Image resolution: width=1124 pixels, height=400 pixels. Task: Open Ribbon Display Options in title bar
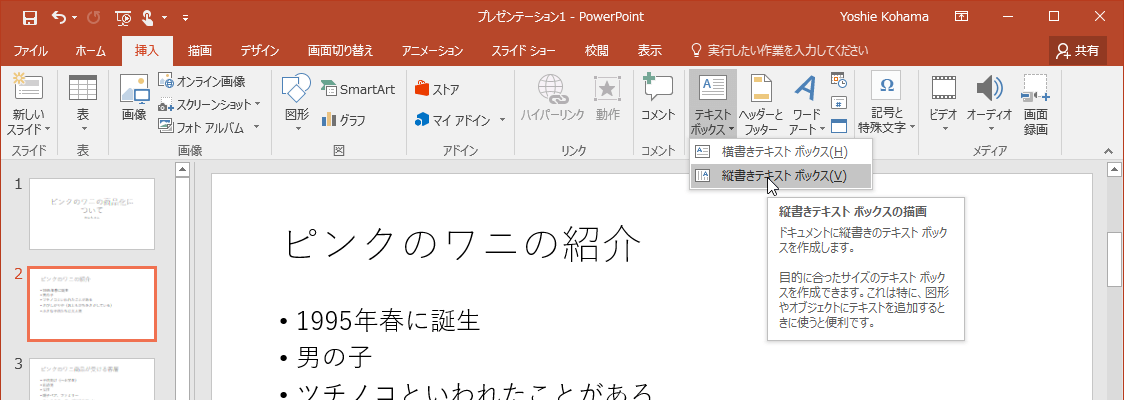coord(961,16)
